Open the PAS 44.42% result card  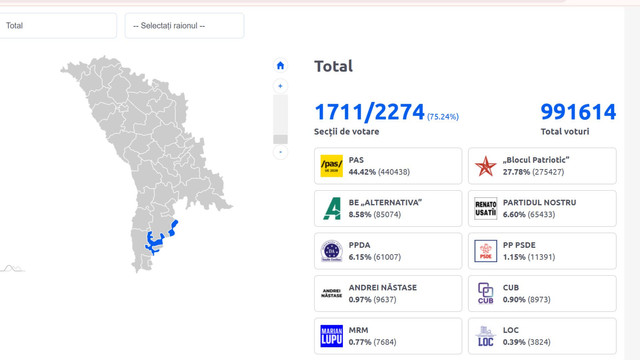(x=388, y=166)
